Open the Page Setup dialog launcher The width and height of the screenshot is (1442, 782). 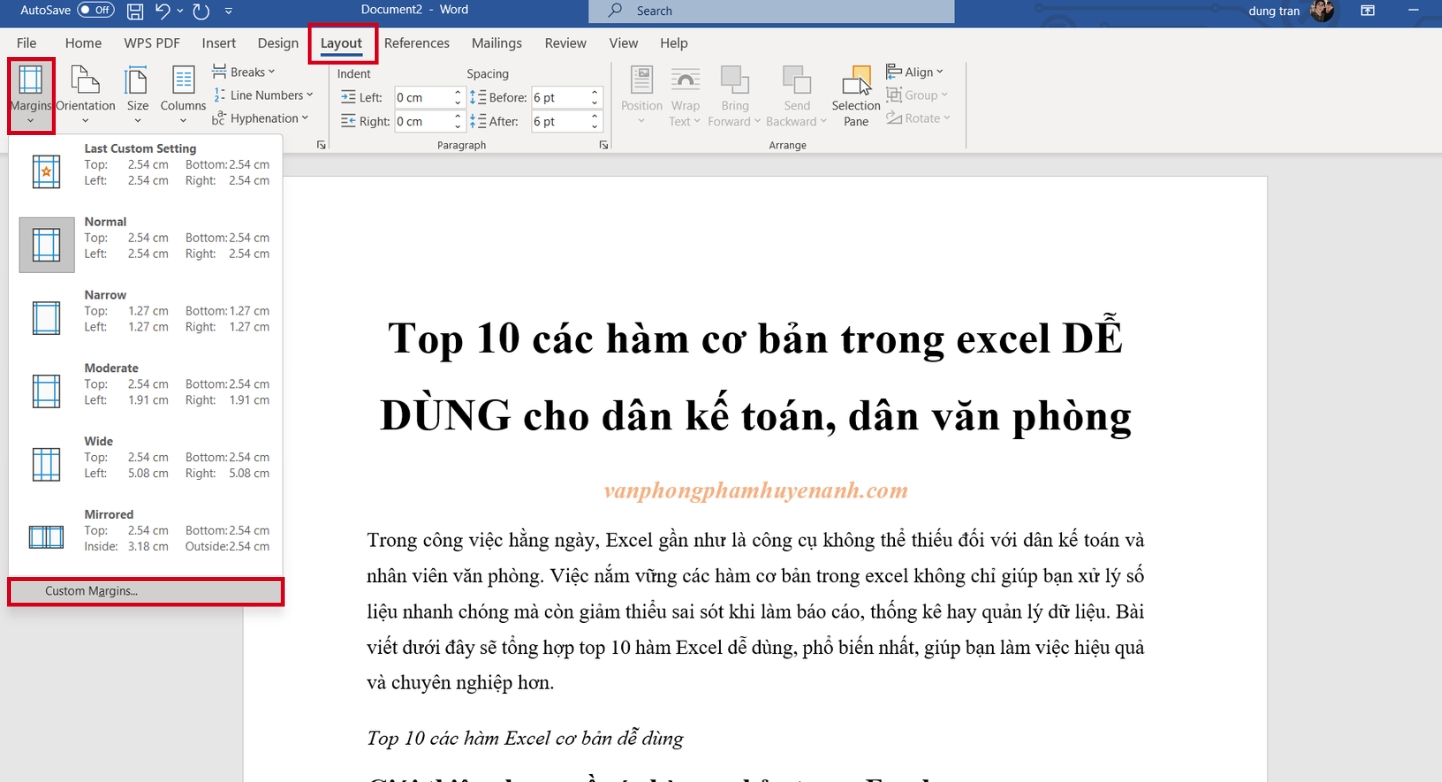pos(321,146)
